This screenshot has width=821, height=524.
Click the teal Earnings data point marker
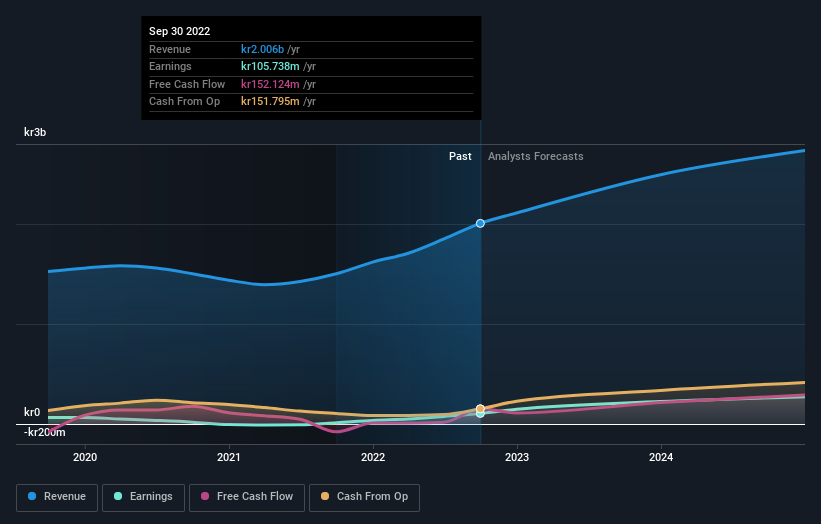coord(480,414)
